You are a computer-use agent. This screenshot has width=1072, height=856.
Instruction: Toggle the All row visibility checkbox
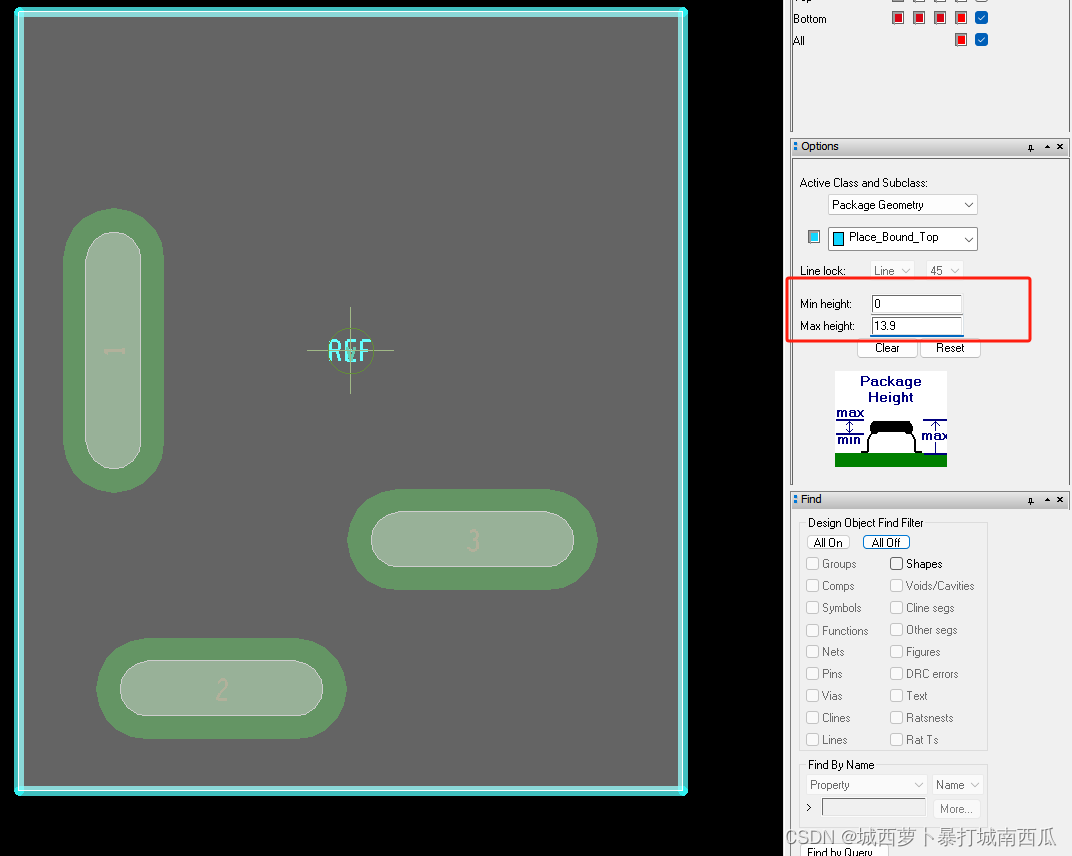tap(981, 40)
